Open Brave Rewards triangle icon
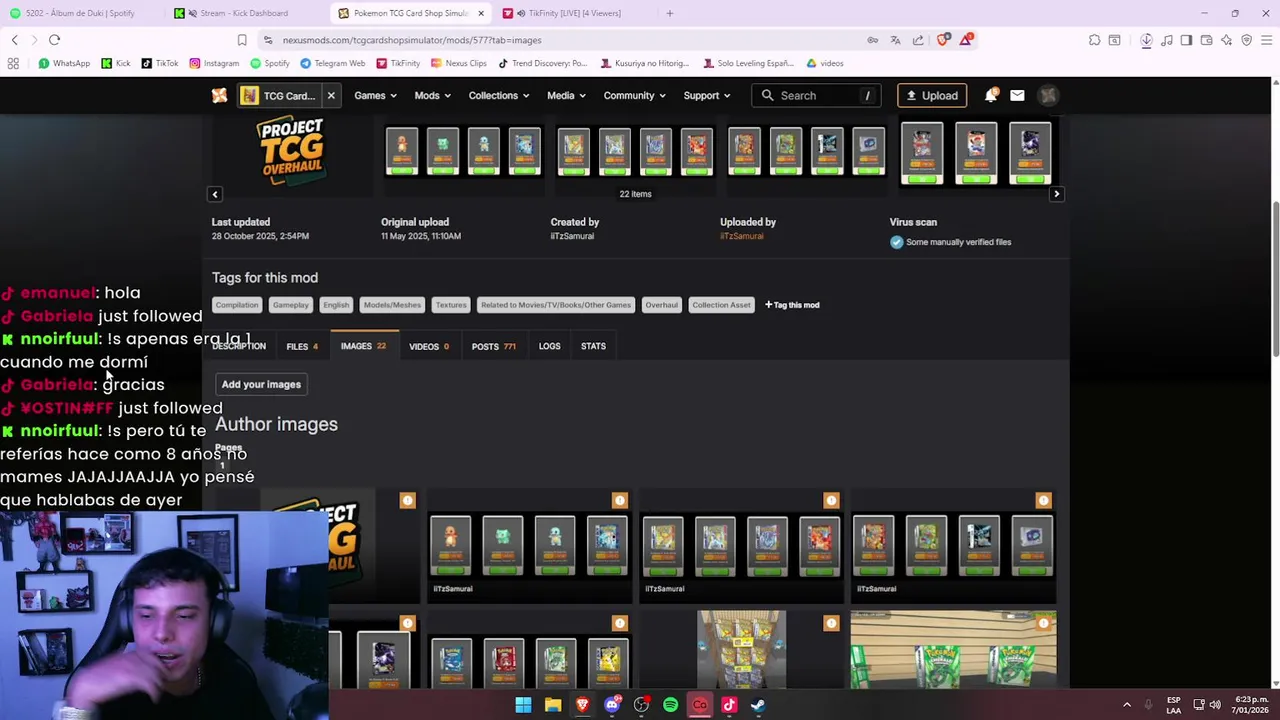 [966, 40]
